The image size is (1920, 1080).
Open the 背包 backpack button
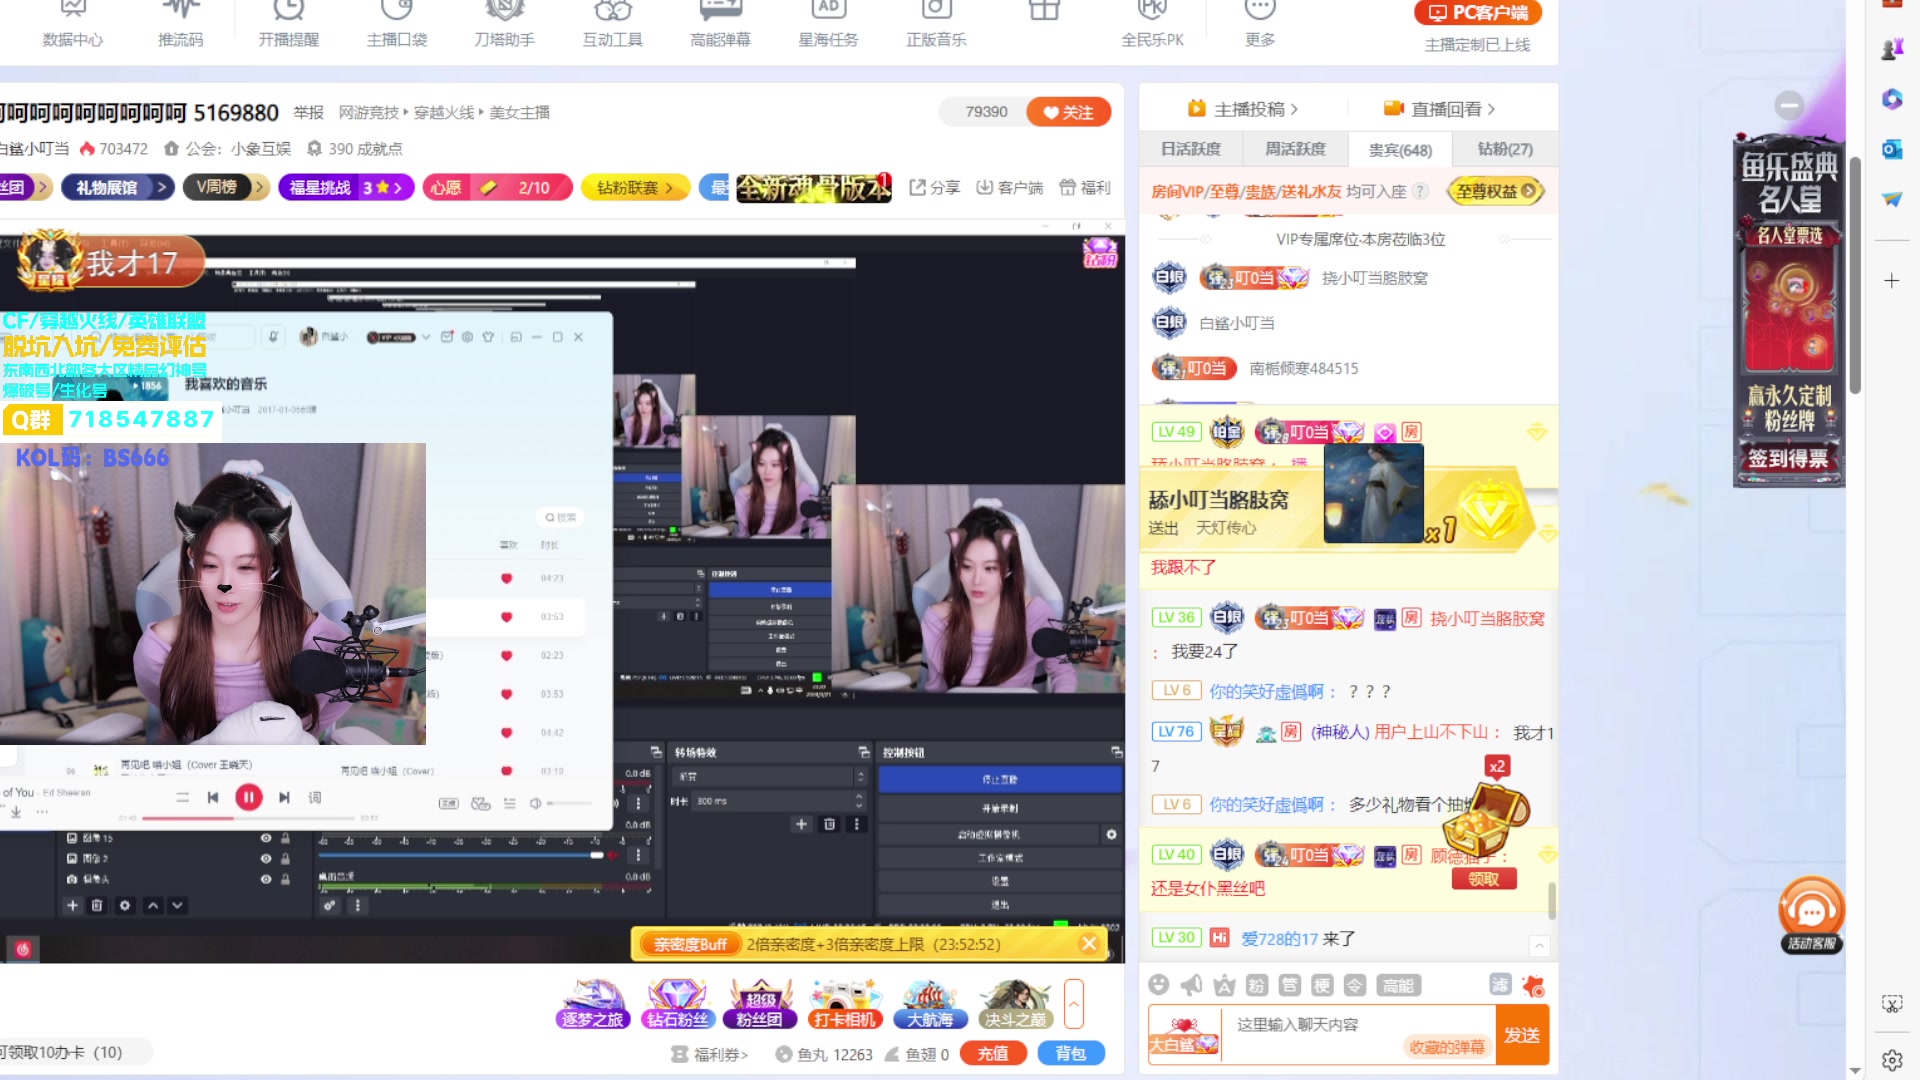(x=1070, y=1053)
